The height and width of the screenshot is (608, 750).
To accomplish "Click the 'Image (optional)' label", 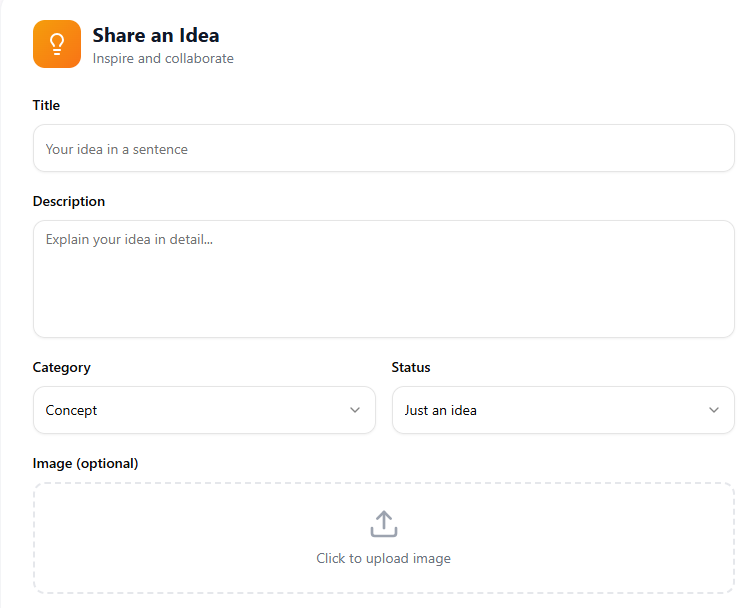I will [x=86, y=463].
